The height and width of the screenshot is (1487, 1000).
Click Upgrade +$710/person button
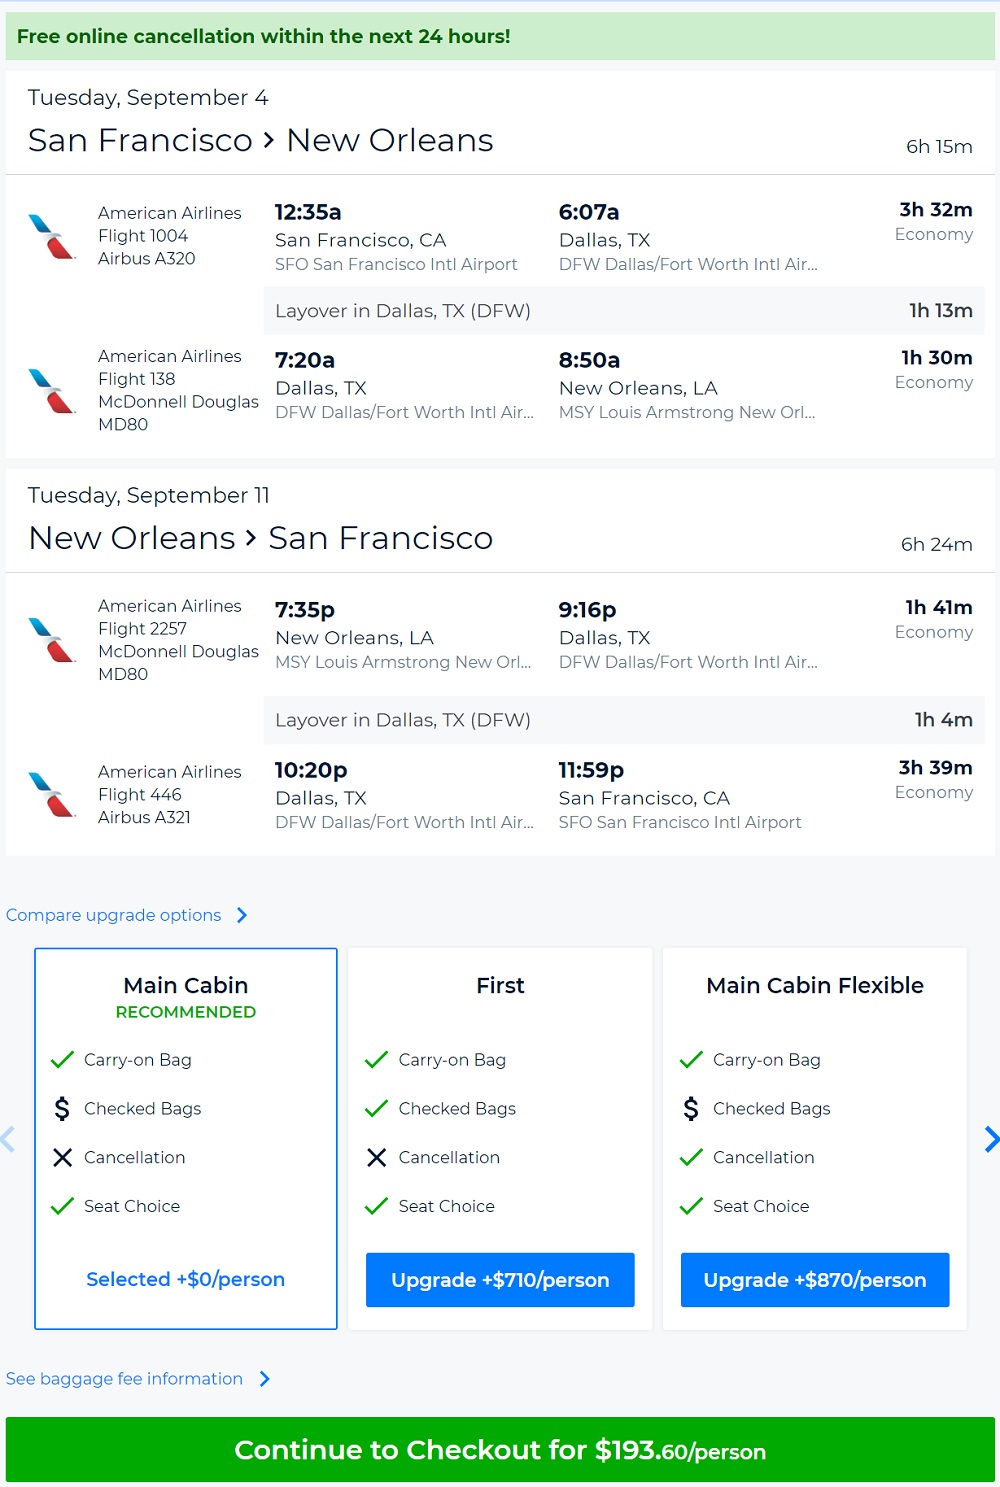[500, 1280]
